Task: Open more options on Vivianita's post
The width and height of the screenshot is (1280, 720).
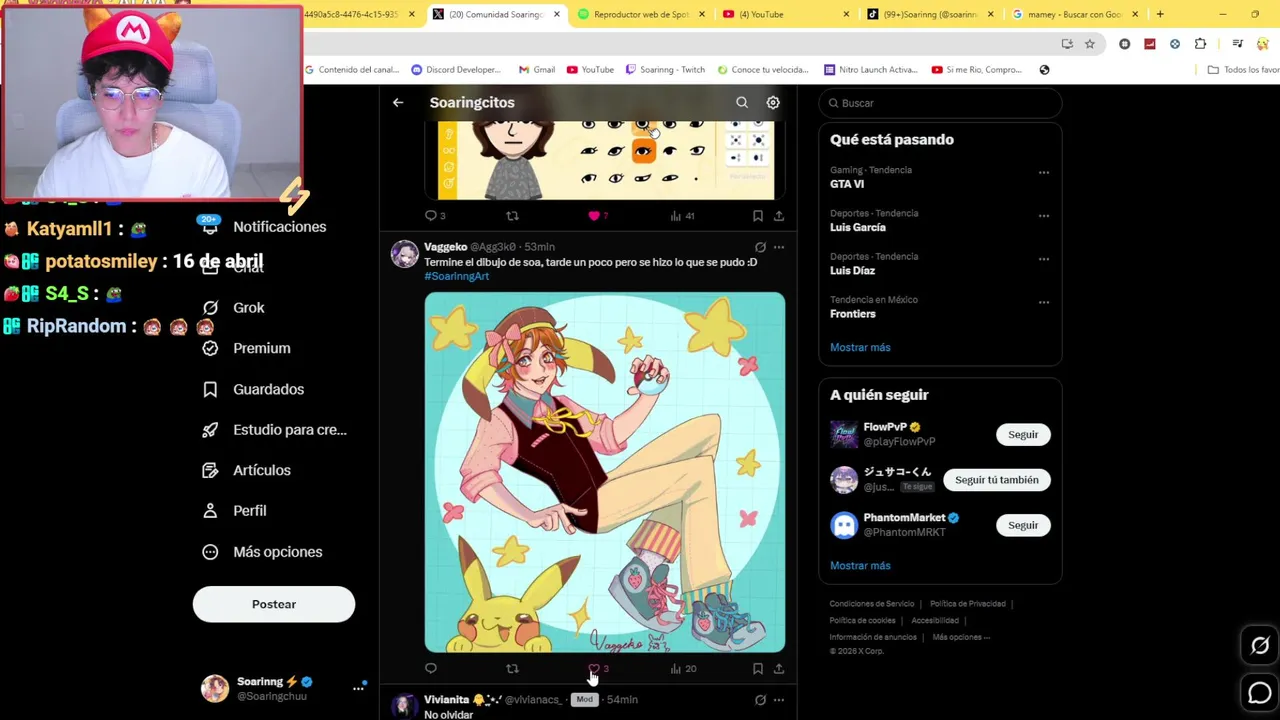Action: [779, 700]
